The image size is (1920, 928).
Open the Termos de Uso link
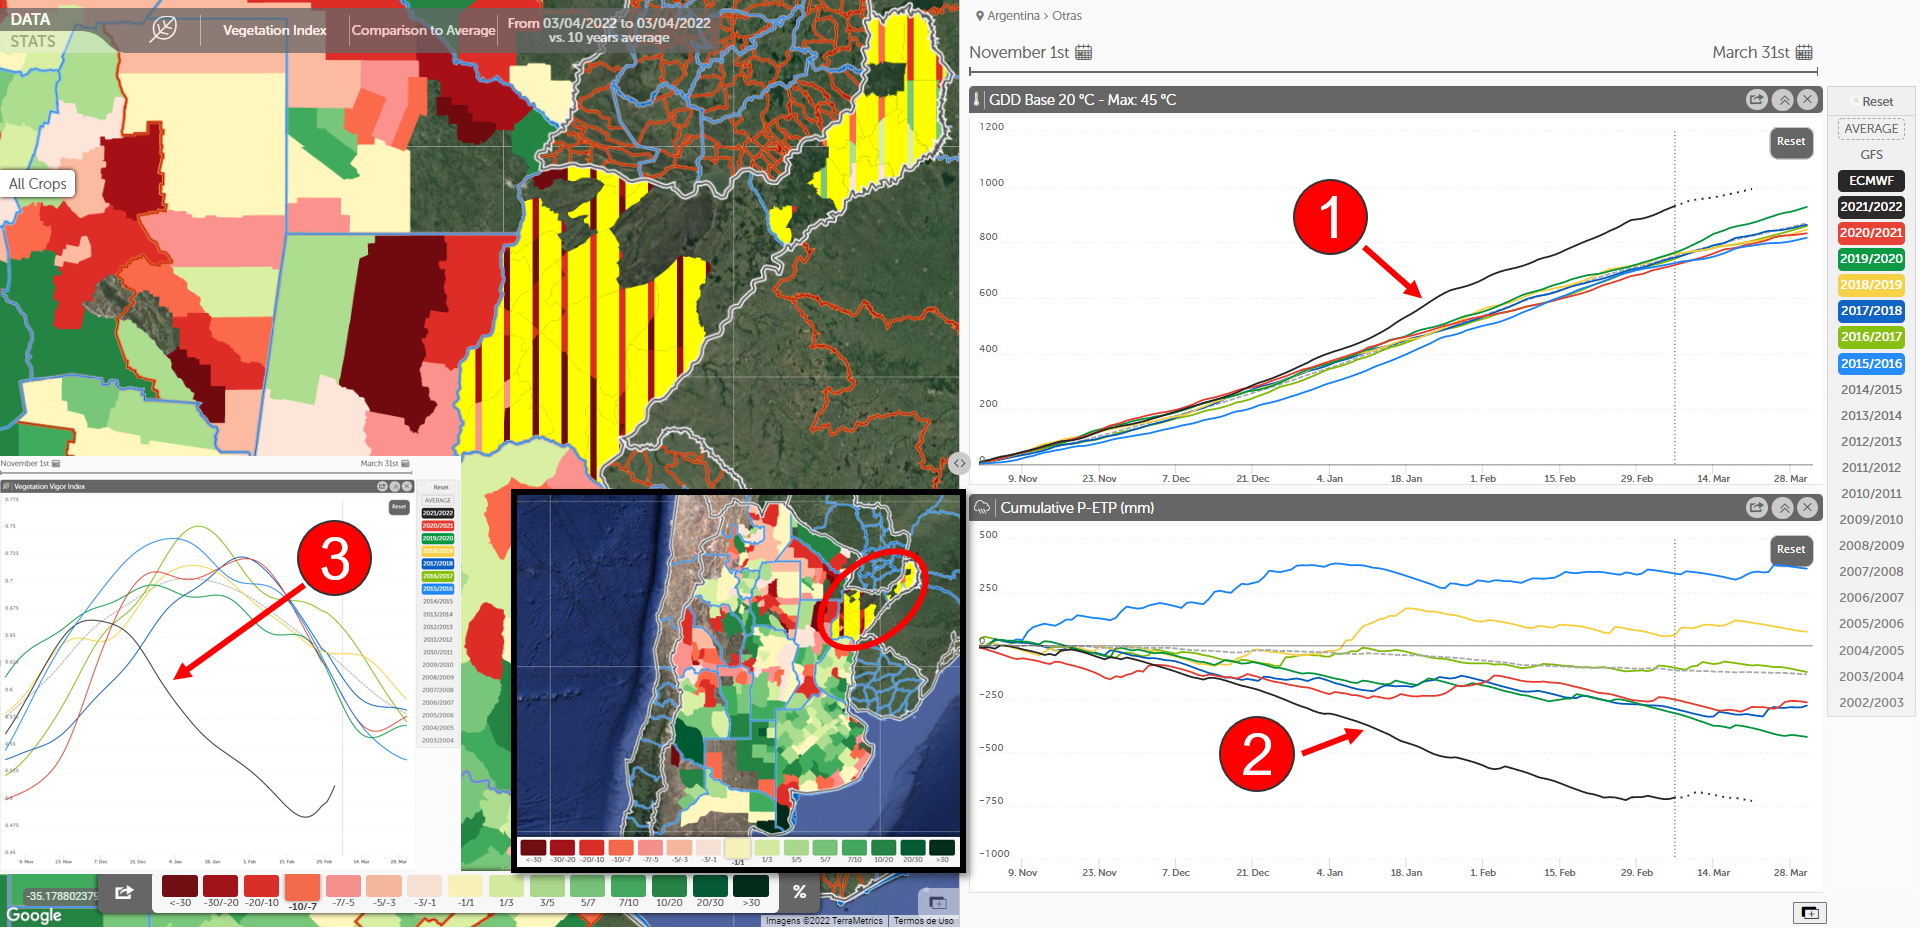(x=923, y=921)
